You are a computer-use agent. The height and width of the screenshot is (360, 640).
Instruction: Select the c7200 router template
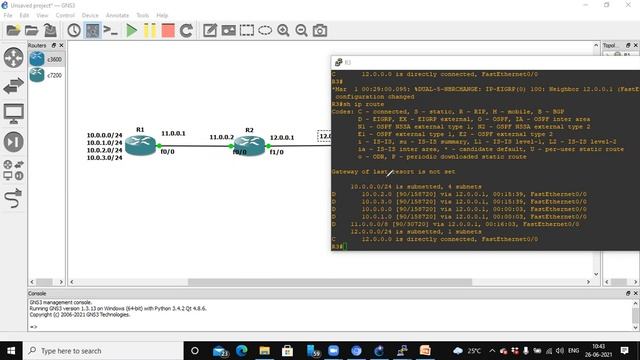[46, 75]
